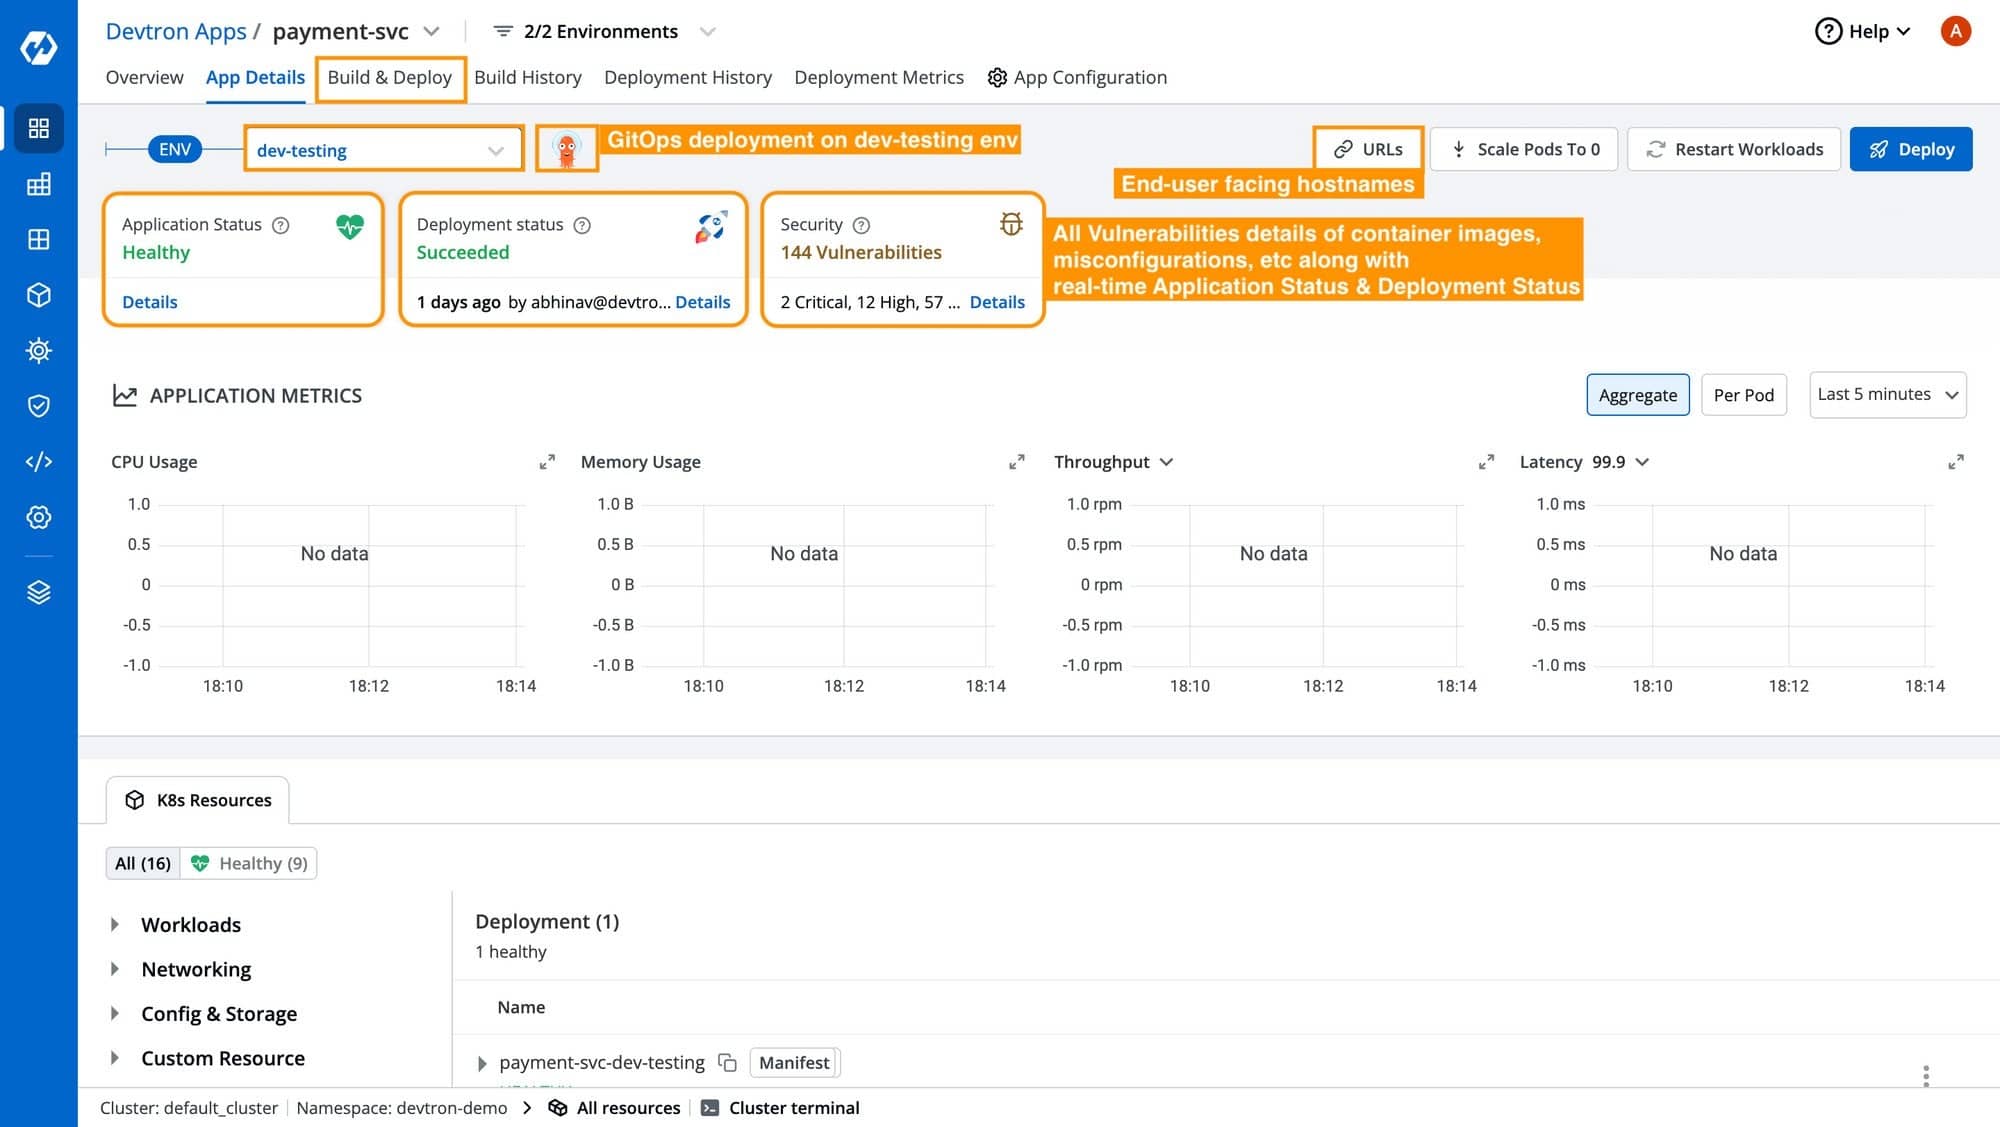Click the user avatar A
2000x1127 pixels.
(1955, 31)
